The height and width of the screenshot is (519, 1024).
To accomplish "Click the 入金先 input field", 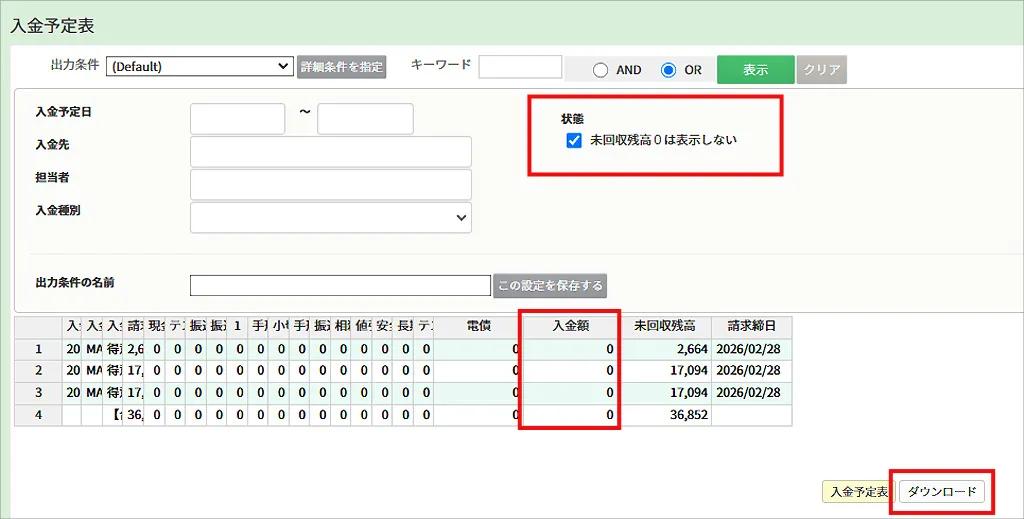I will [x=330, y=151].
